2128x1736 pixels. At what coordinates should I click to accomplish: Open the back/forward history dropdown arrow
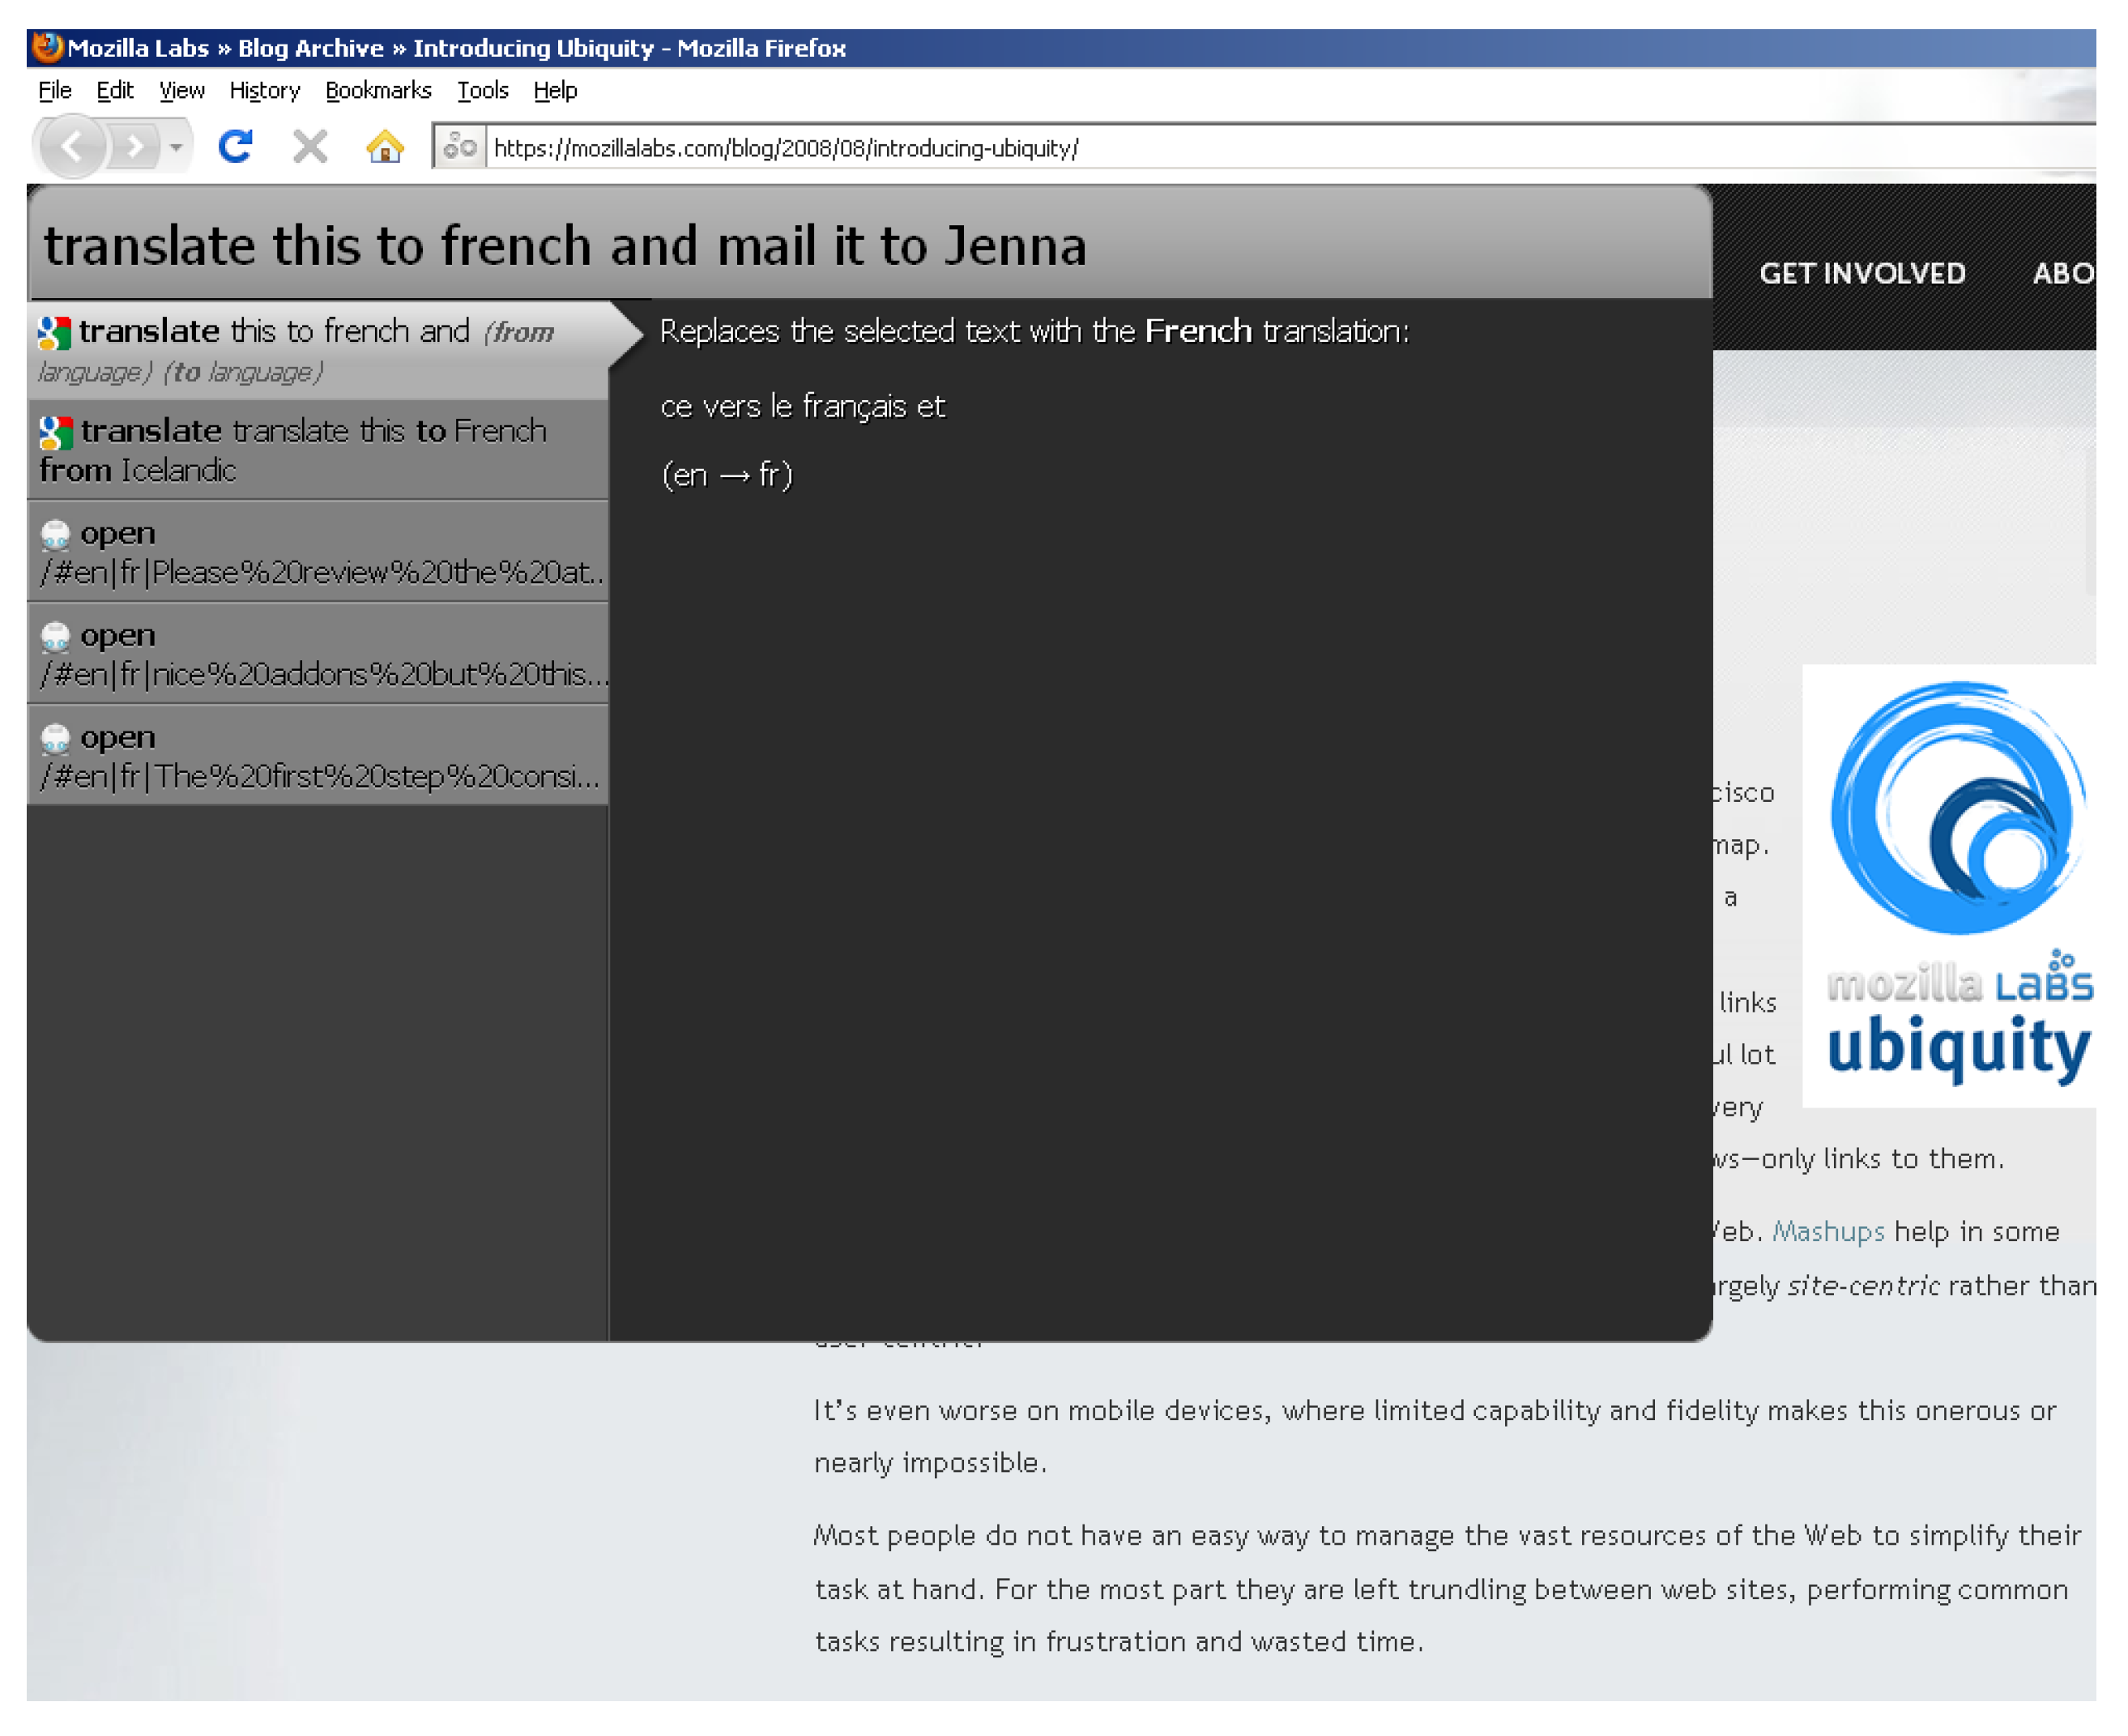(x=176, y=148)
